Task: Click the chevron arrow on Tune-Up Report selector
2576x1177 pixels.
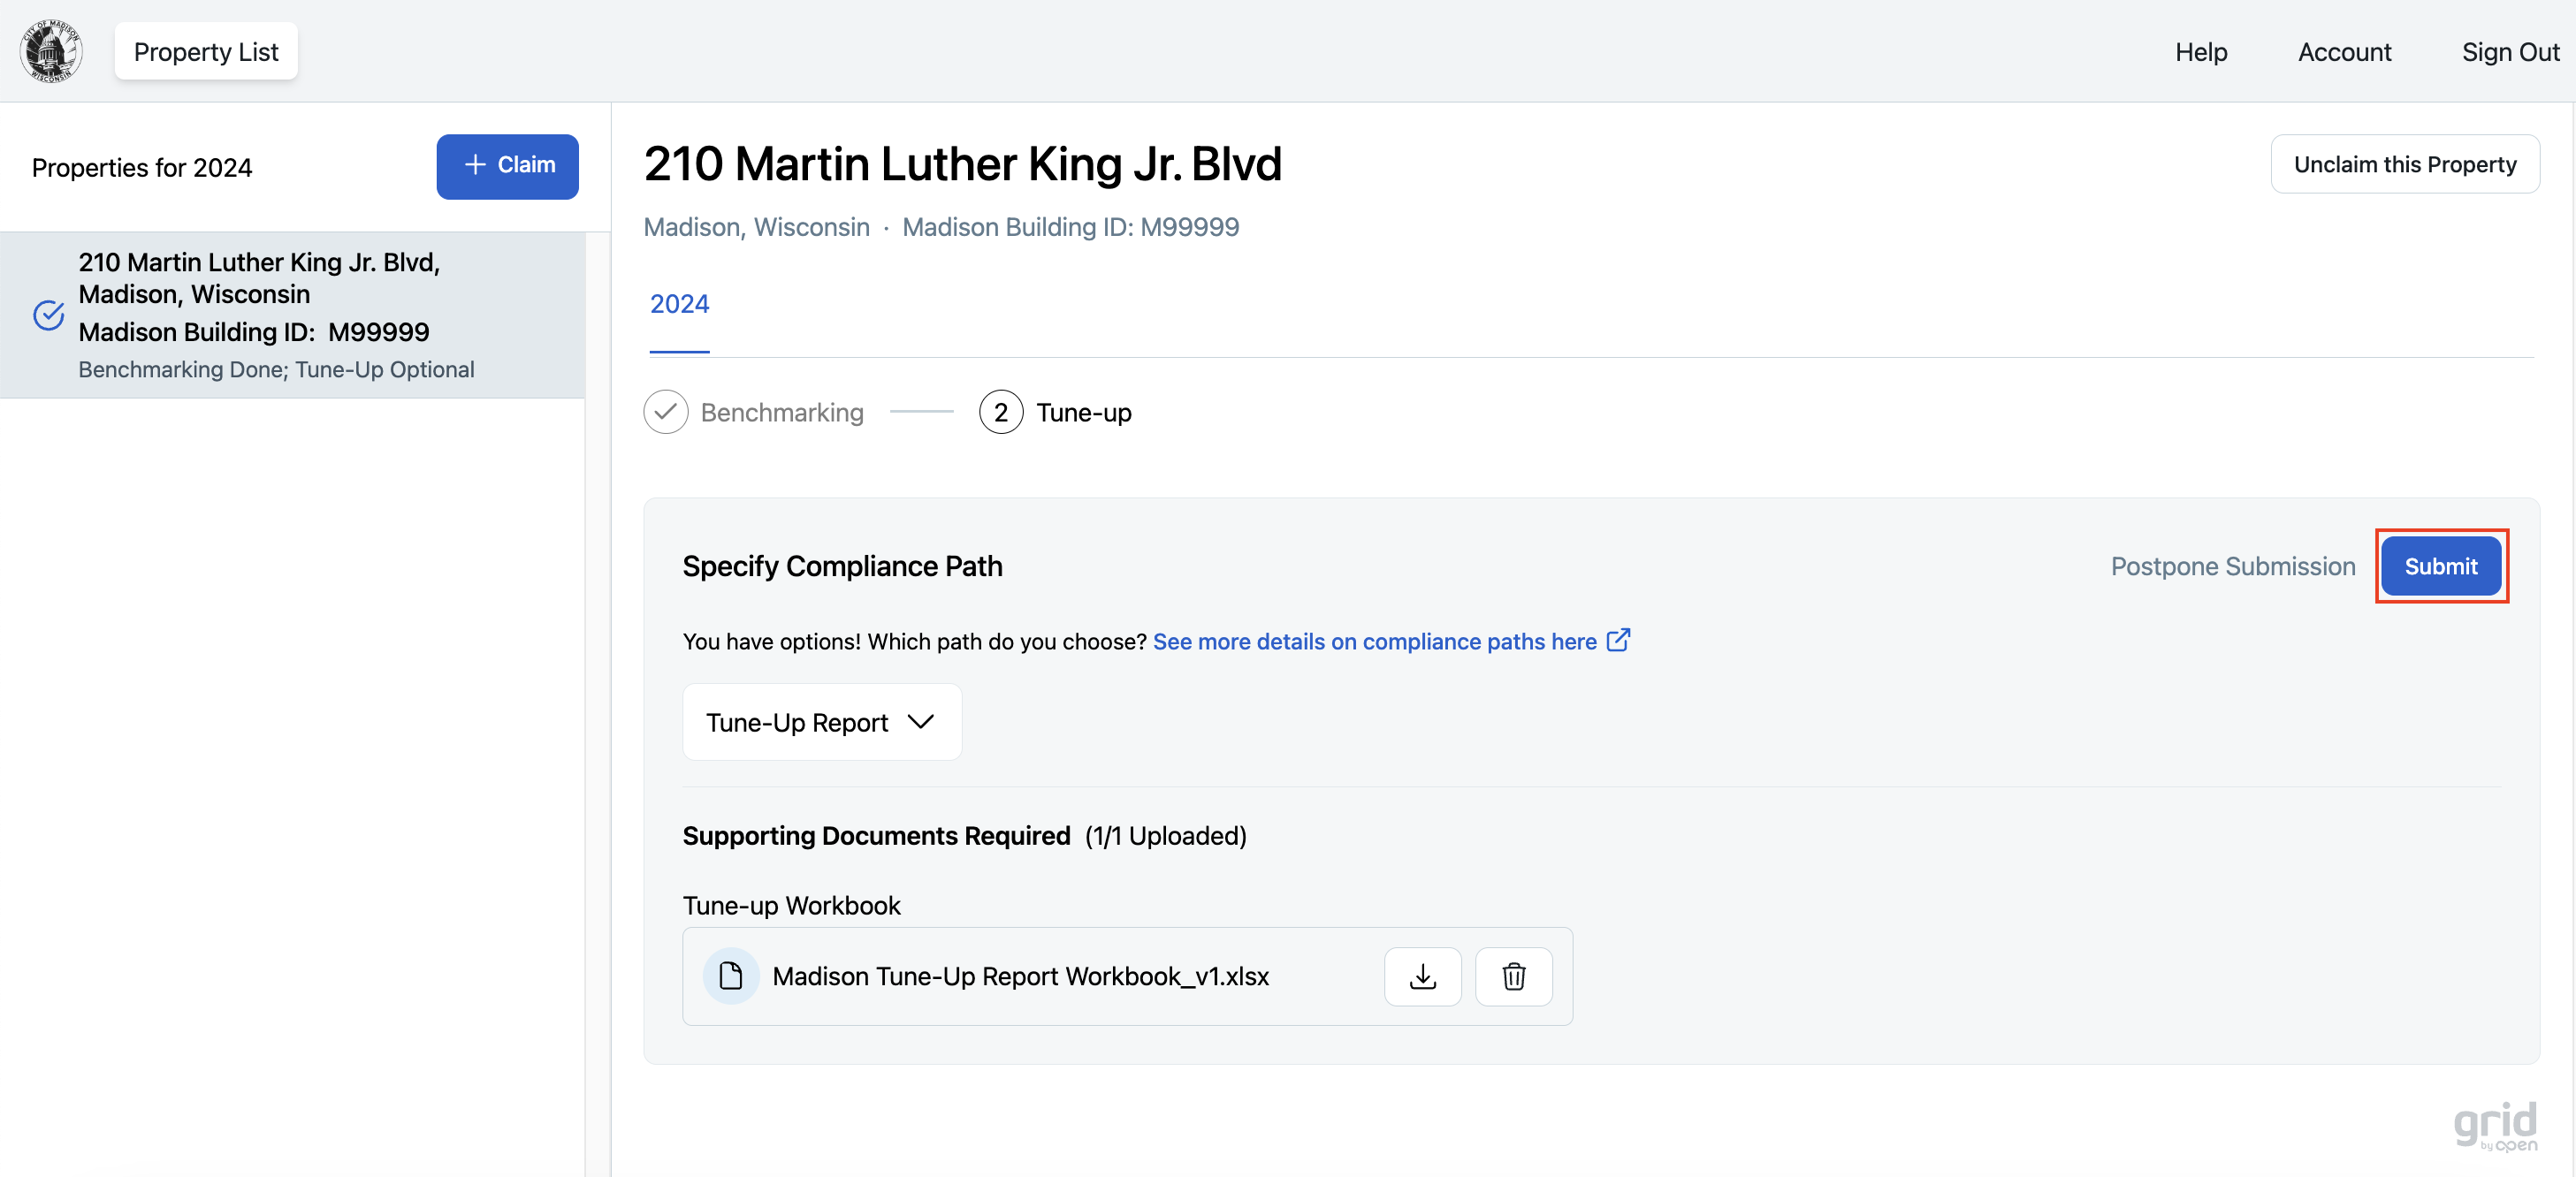Action: (921, 721)
